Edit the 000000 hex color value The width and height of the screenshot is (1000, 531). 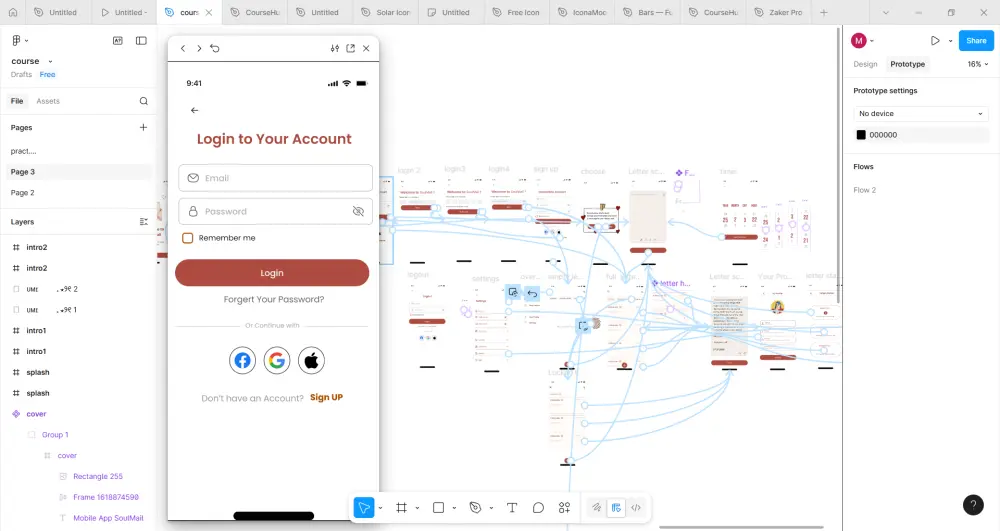point(883,135)
